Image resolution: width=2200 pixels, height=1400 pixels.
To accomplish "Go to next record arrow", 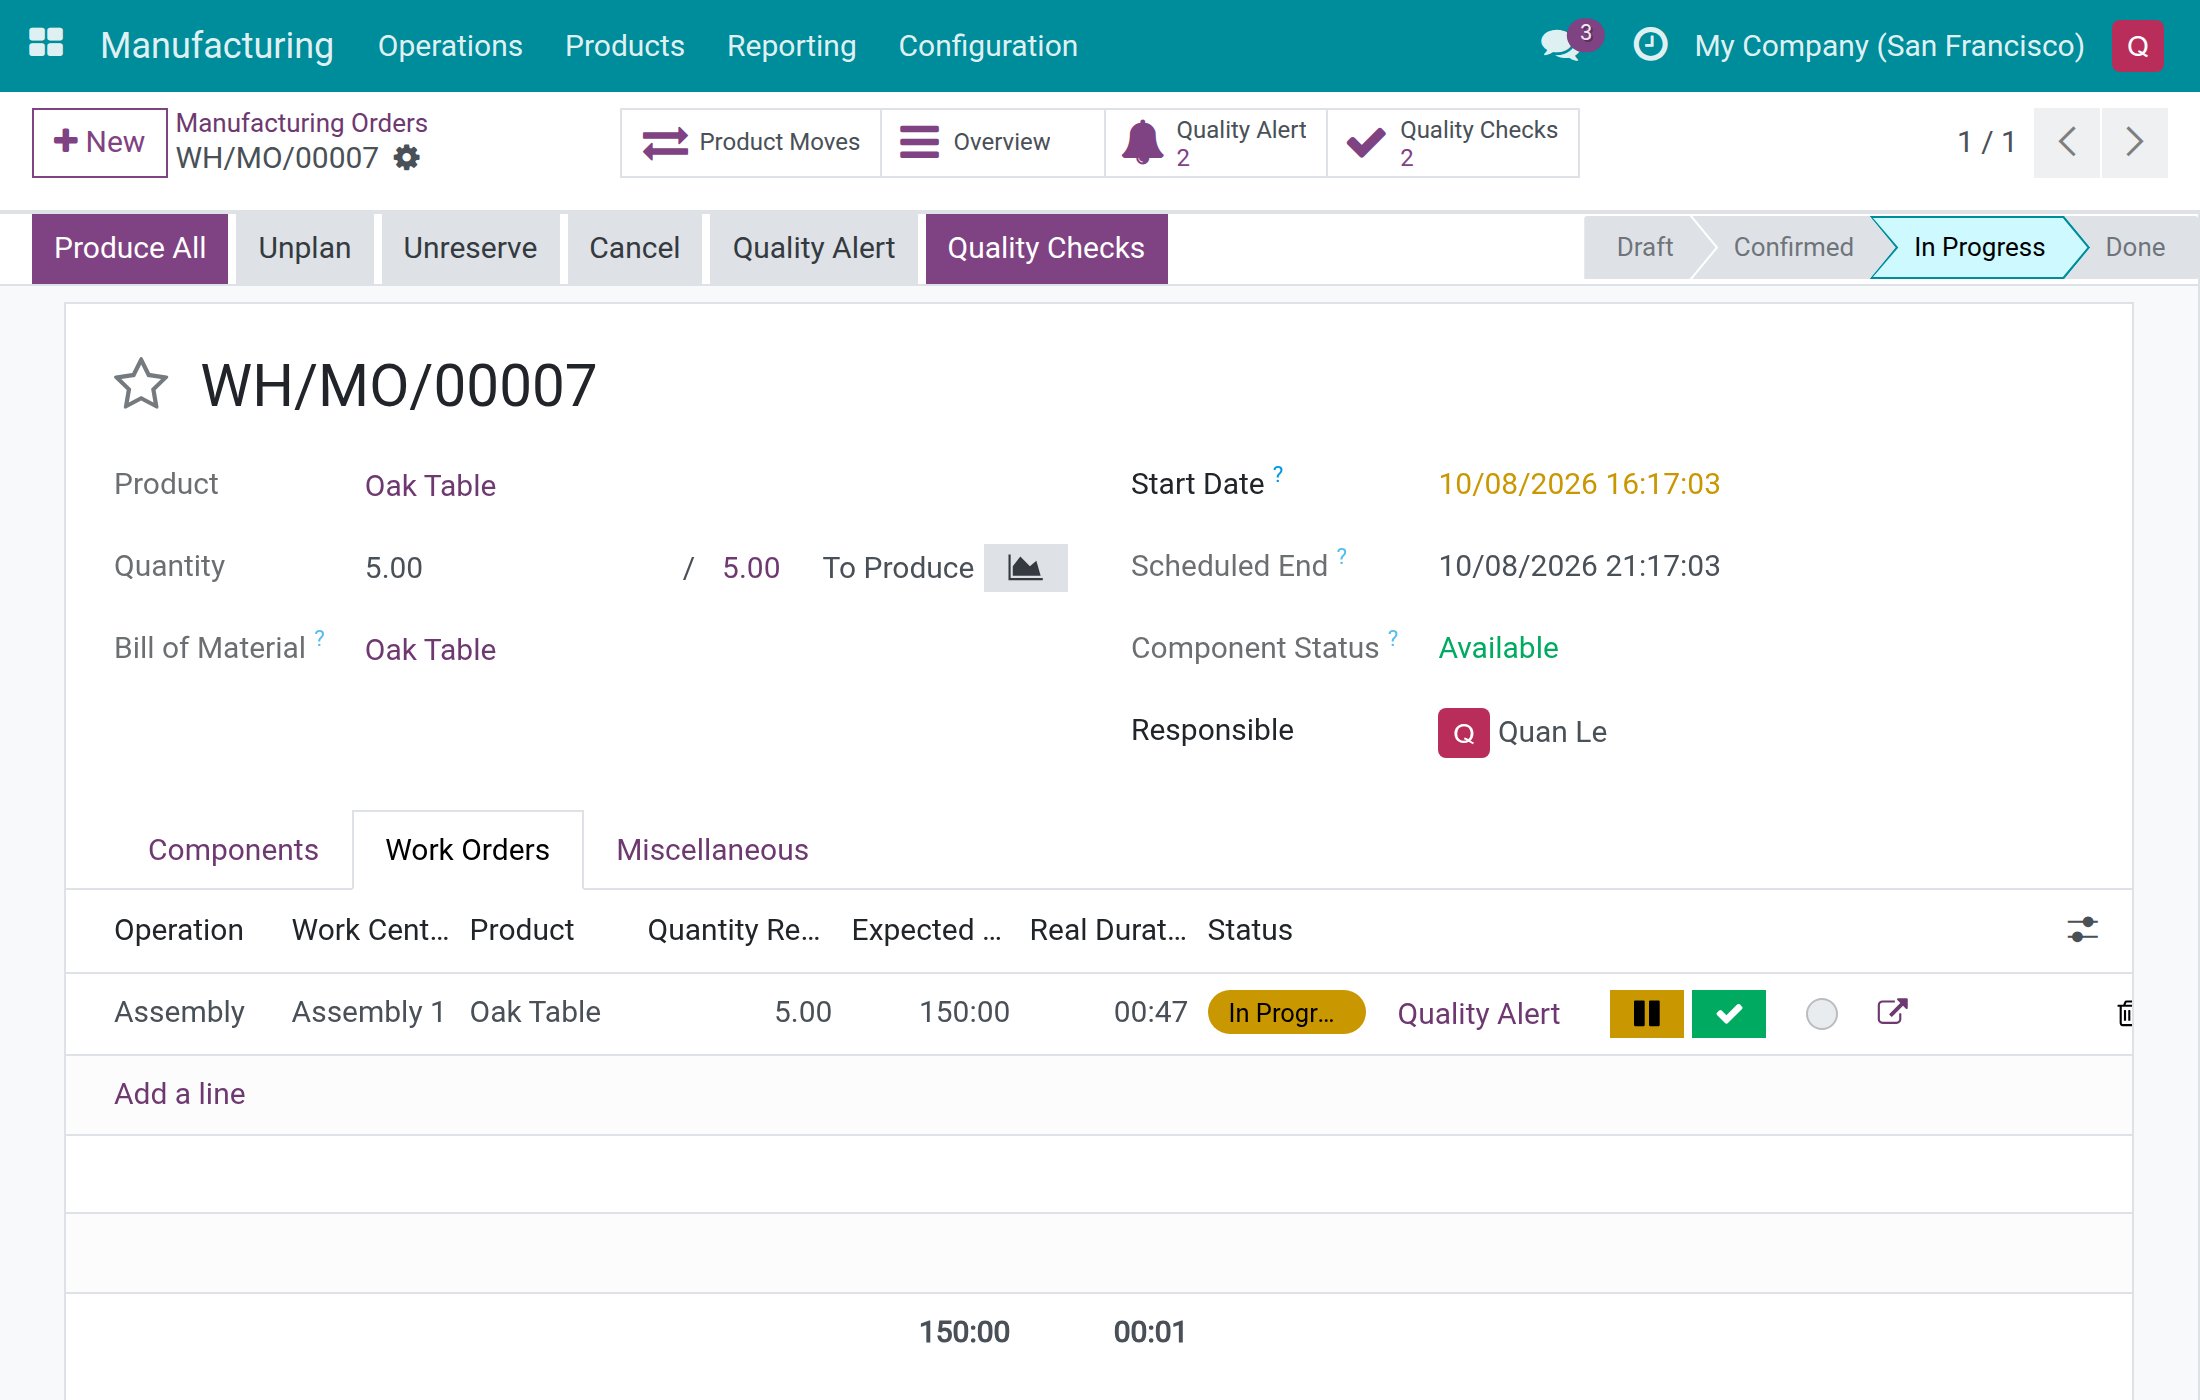I will (2134, 142).
